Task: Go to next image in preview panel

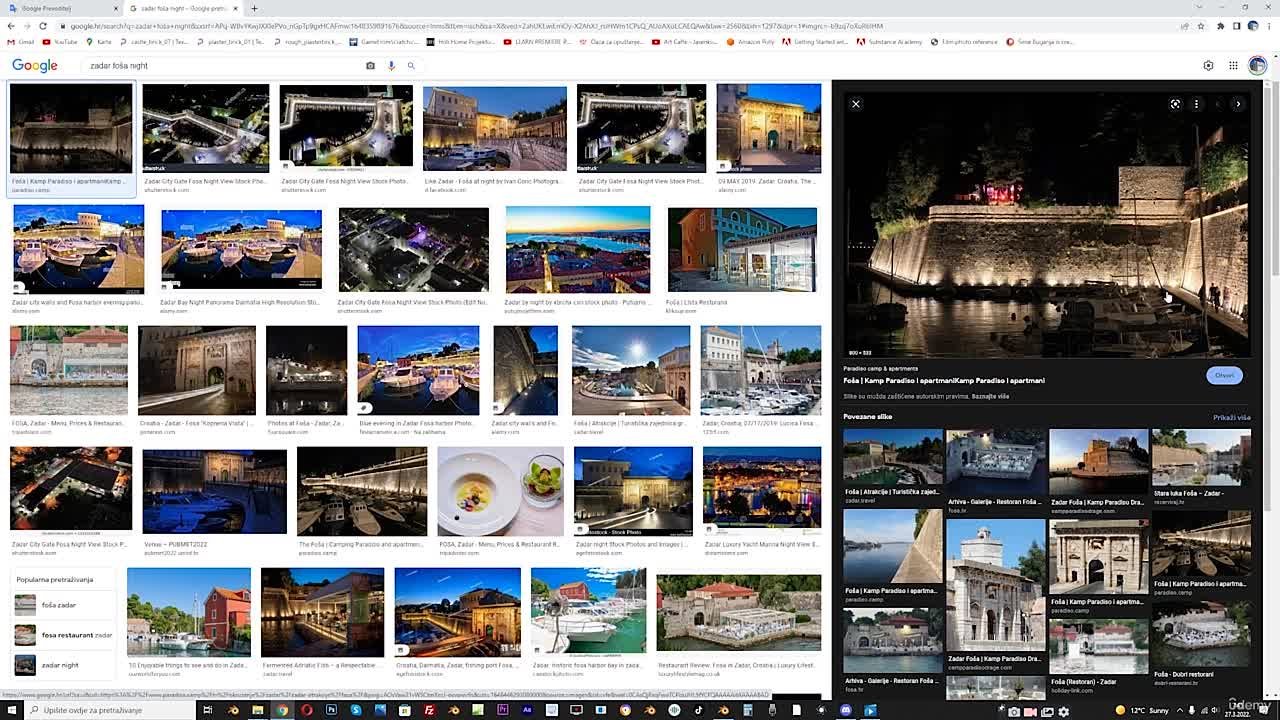Action: [1238, 104]
